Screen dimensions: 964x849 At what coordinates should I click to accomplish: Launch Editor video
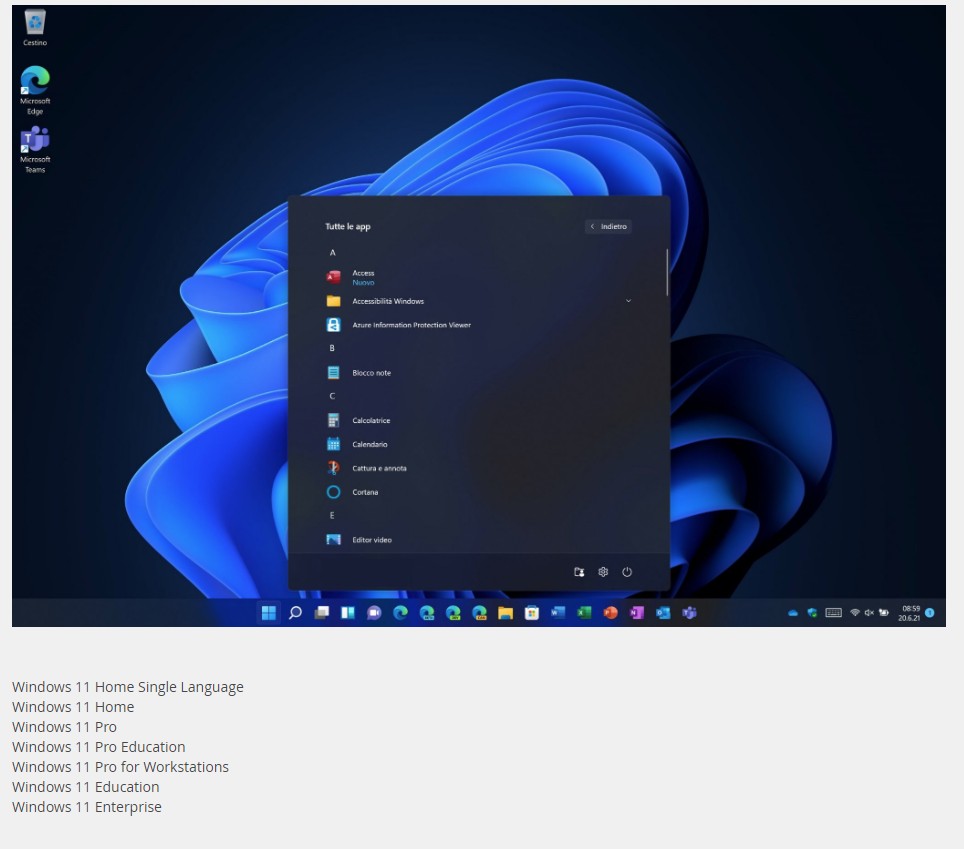359,540
